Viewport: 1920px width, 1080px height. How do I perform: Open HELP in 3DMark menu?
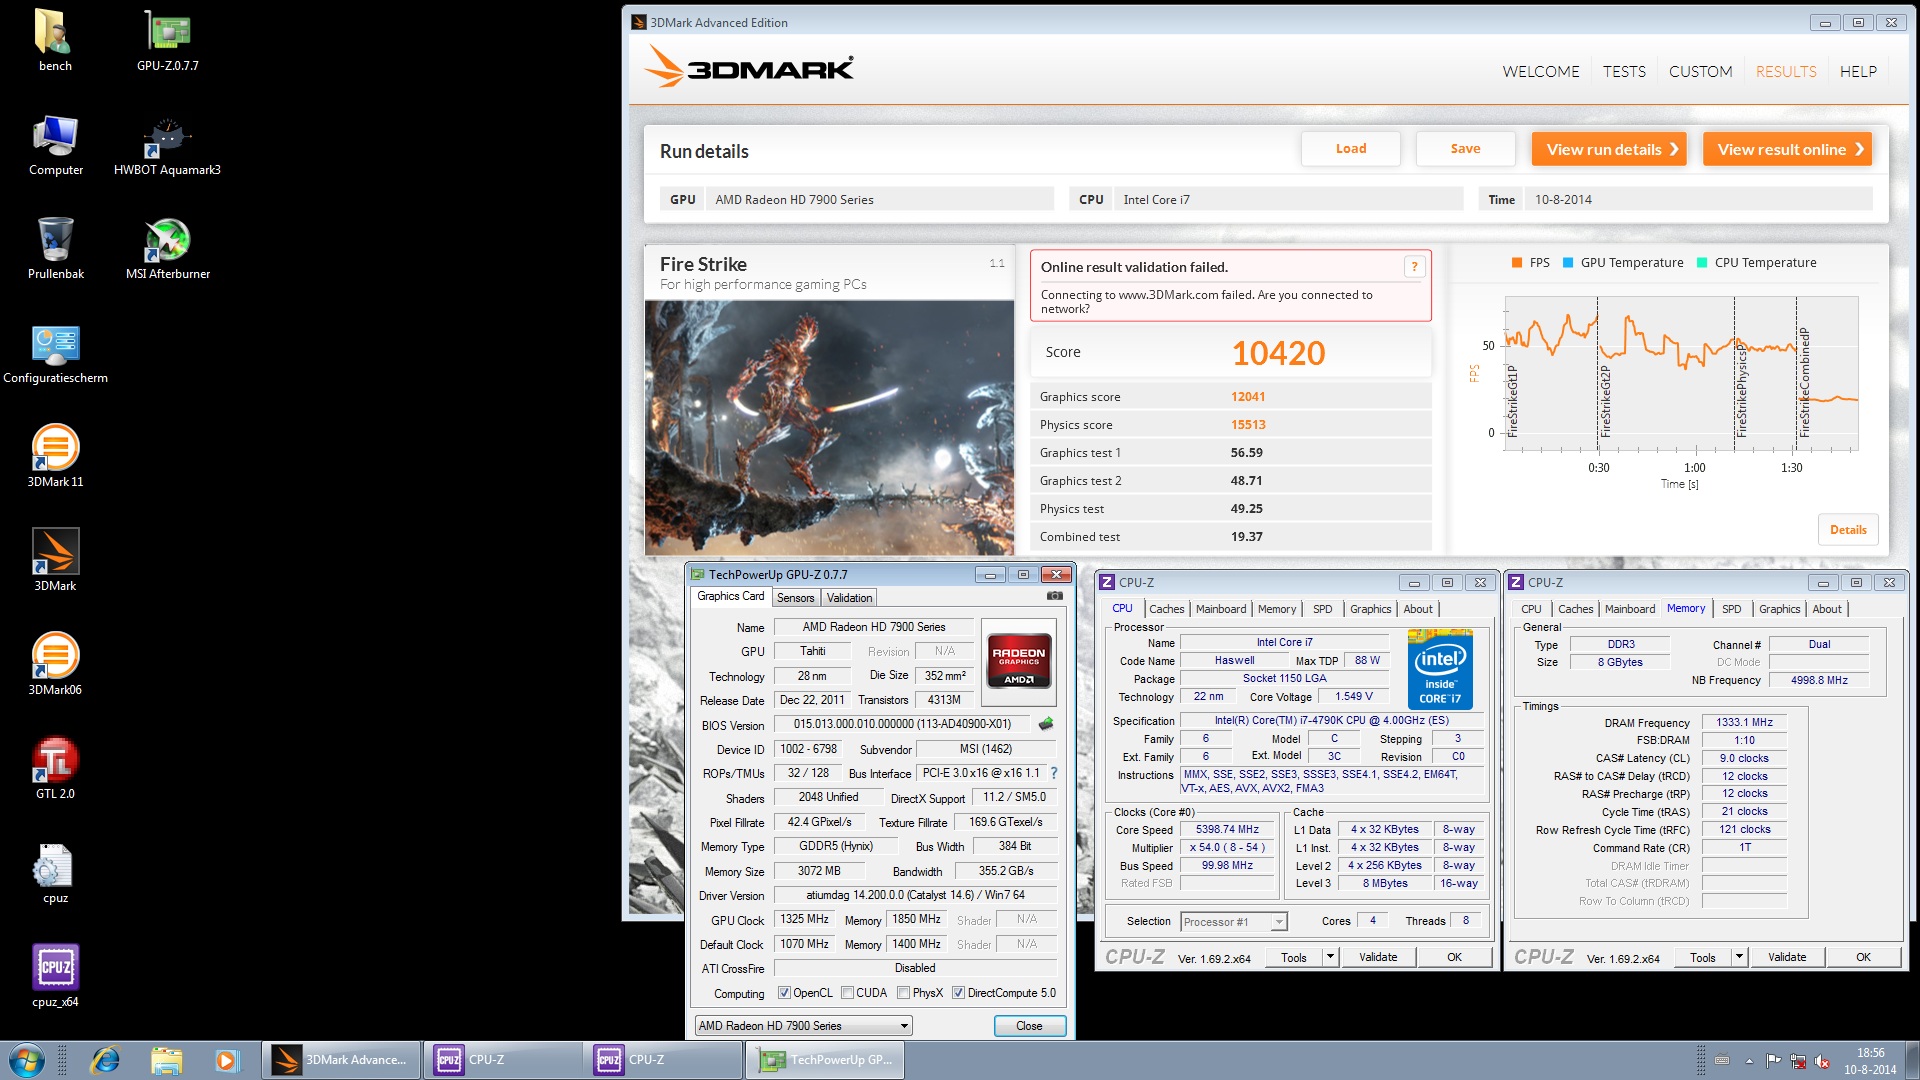pos(1858,72)
